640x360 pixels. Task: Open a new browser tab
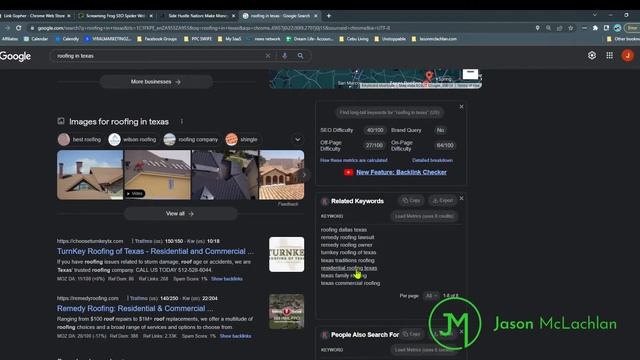tap(329, 16)
